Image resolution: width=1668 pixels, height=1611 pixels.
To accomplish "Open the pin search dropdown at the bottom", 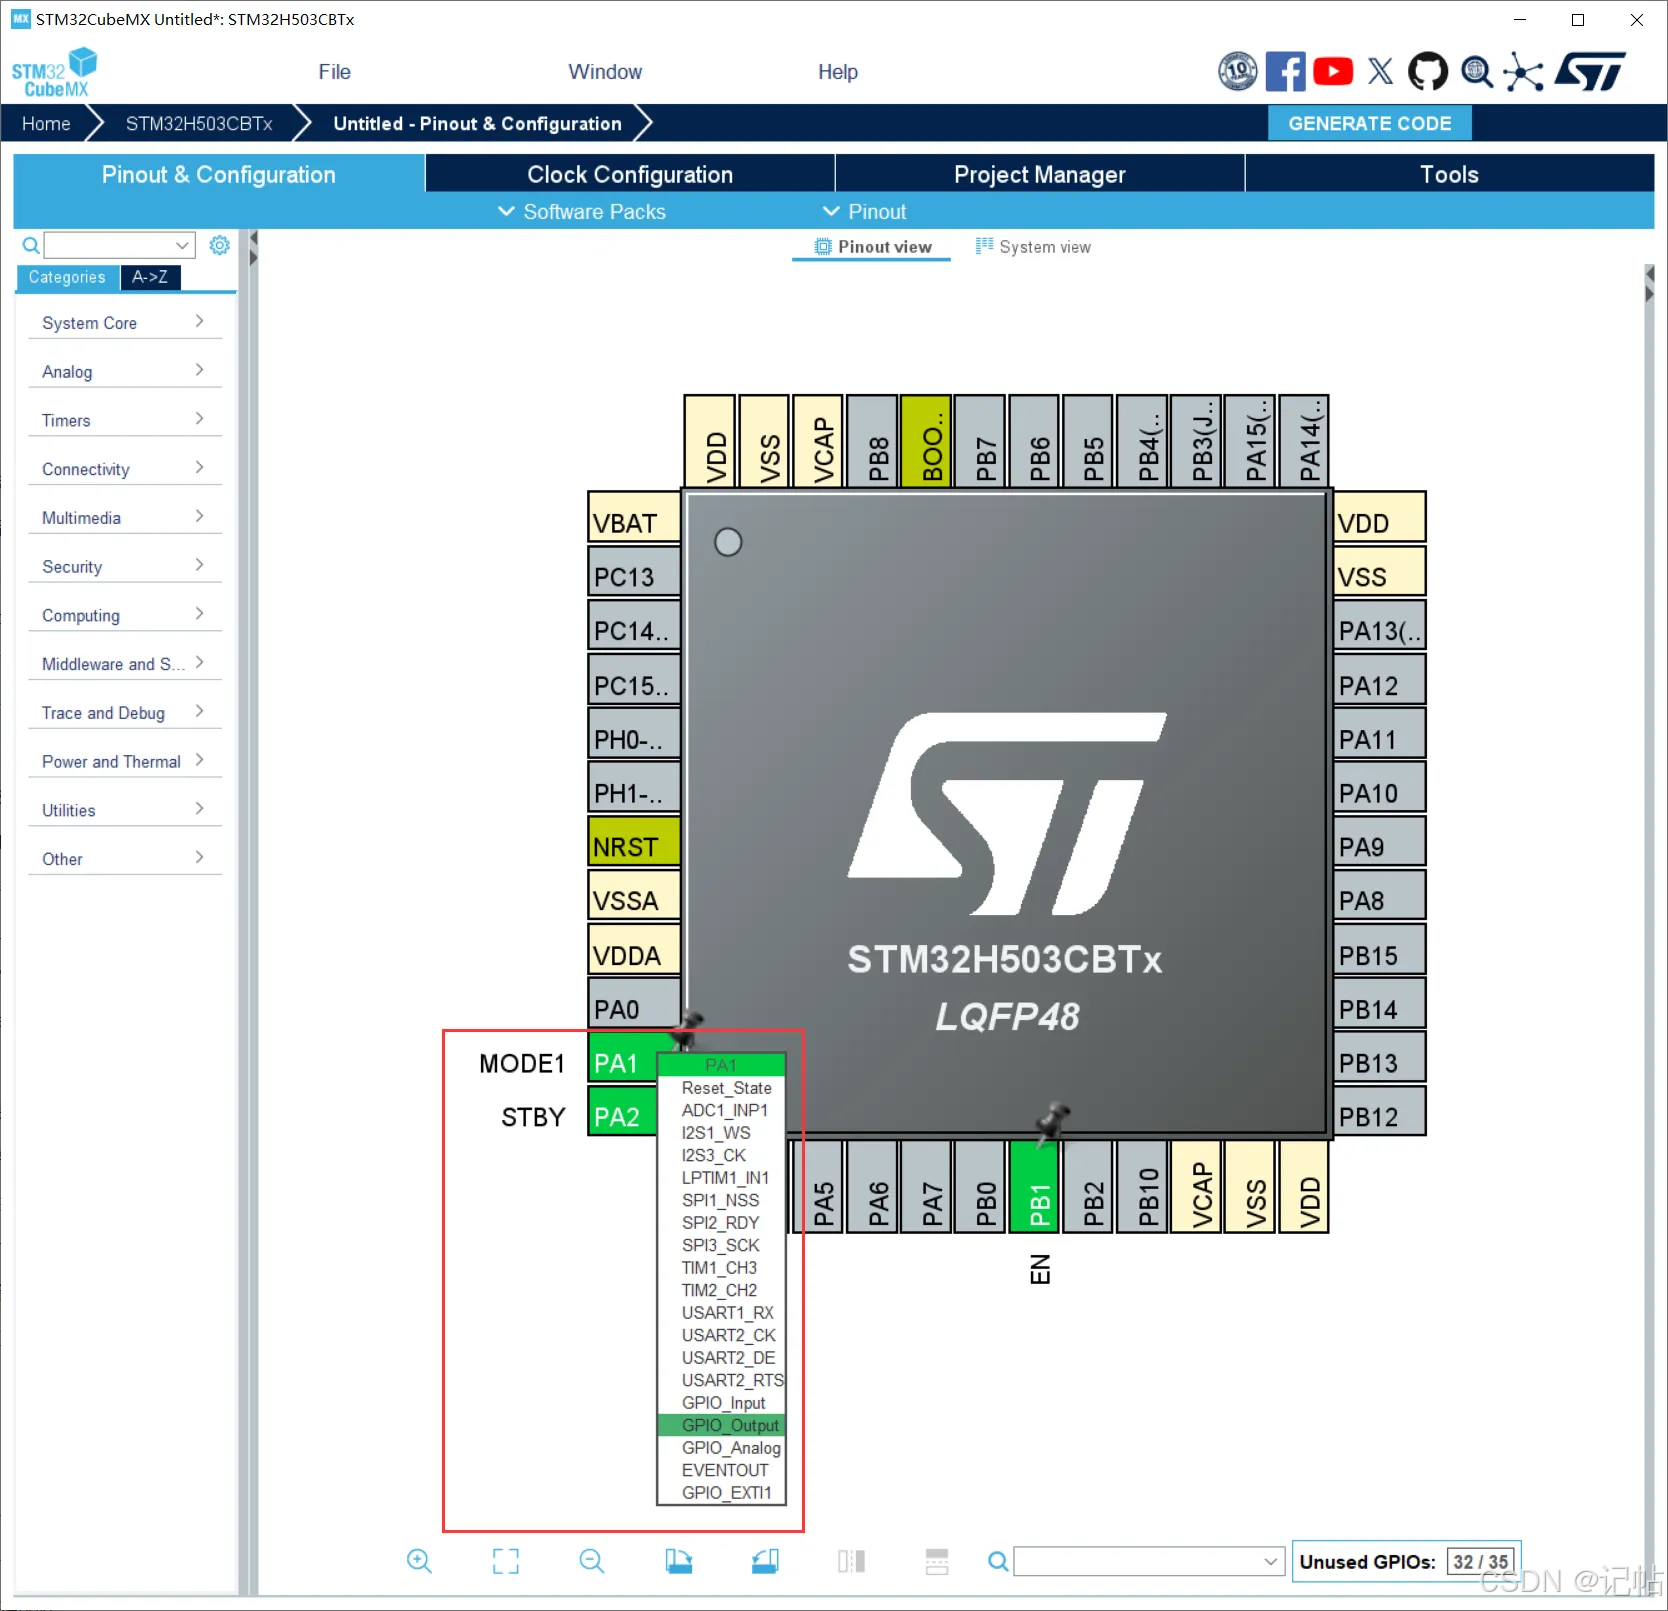I will (x=1149, y=1561).
